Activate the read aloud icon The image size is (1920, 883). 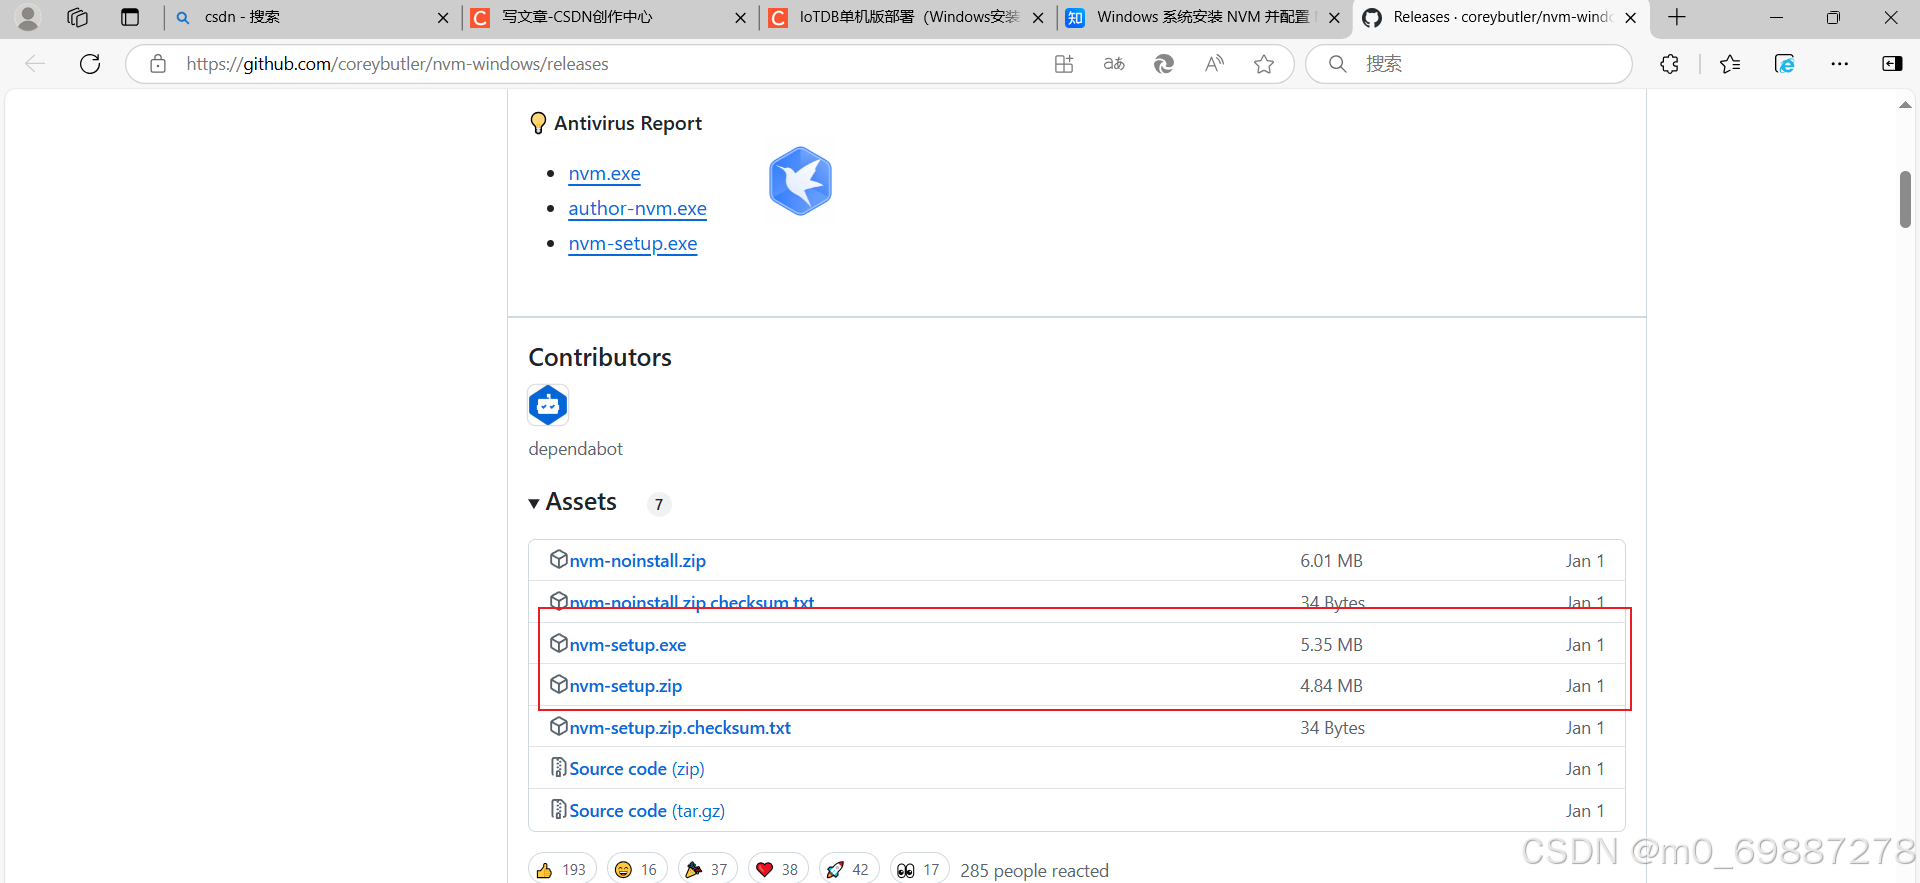pyautogui.click(x=1214, y=64)
